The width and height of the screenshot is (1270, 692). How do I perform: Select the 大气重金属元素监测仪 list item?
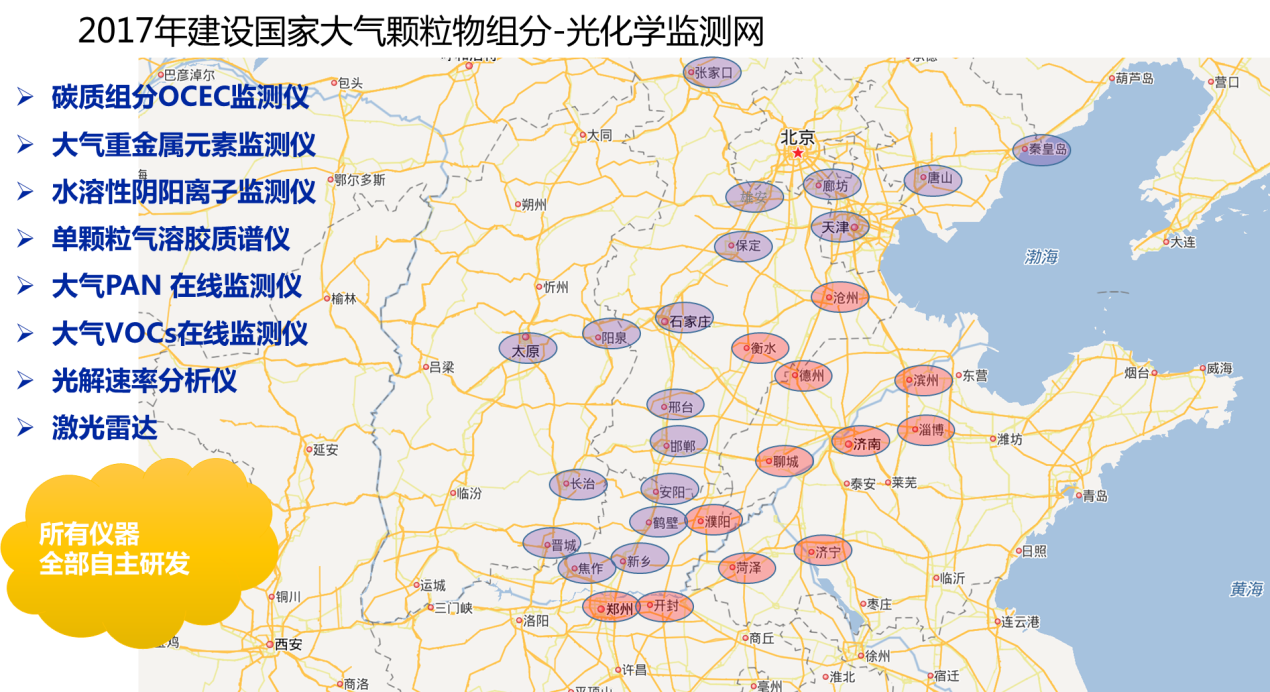pos(183,145)
